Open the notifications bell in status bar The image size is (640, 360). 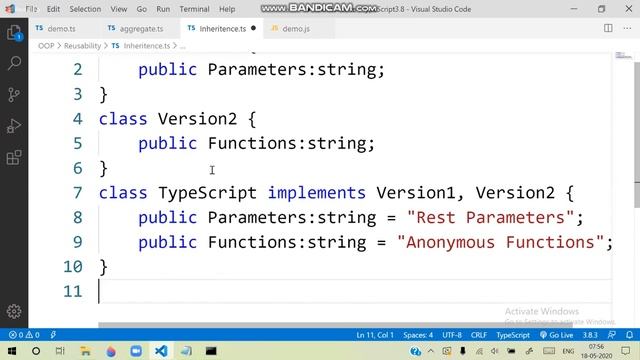click(629, 335)
